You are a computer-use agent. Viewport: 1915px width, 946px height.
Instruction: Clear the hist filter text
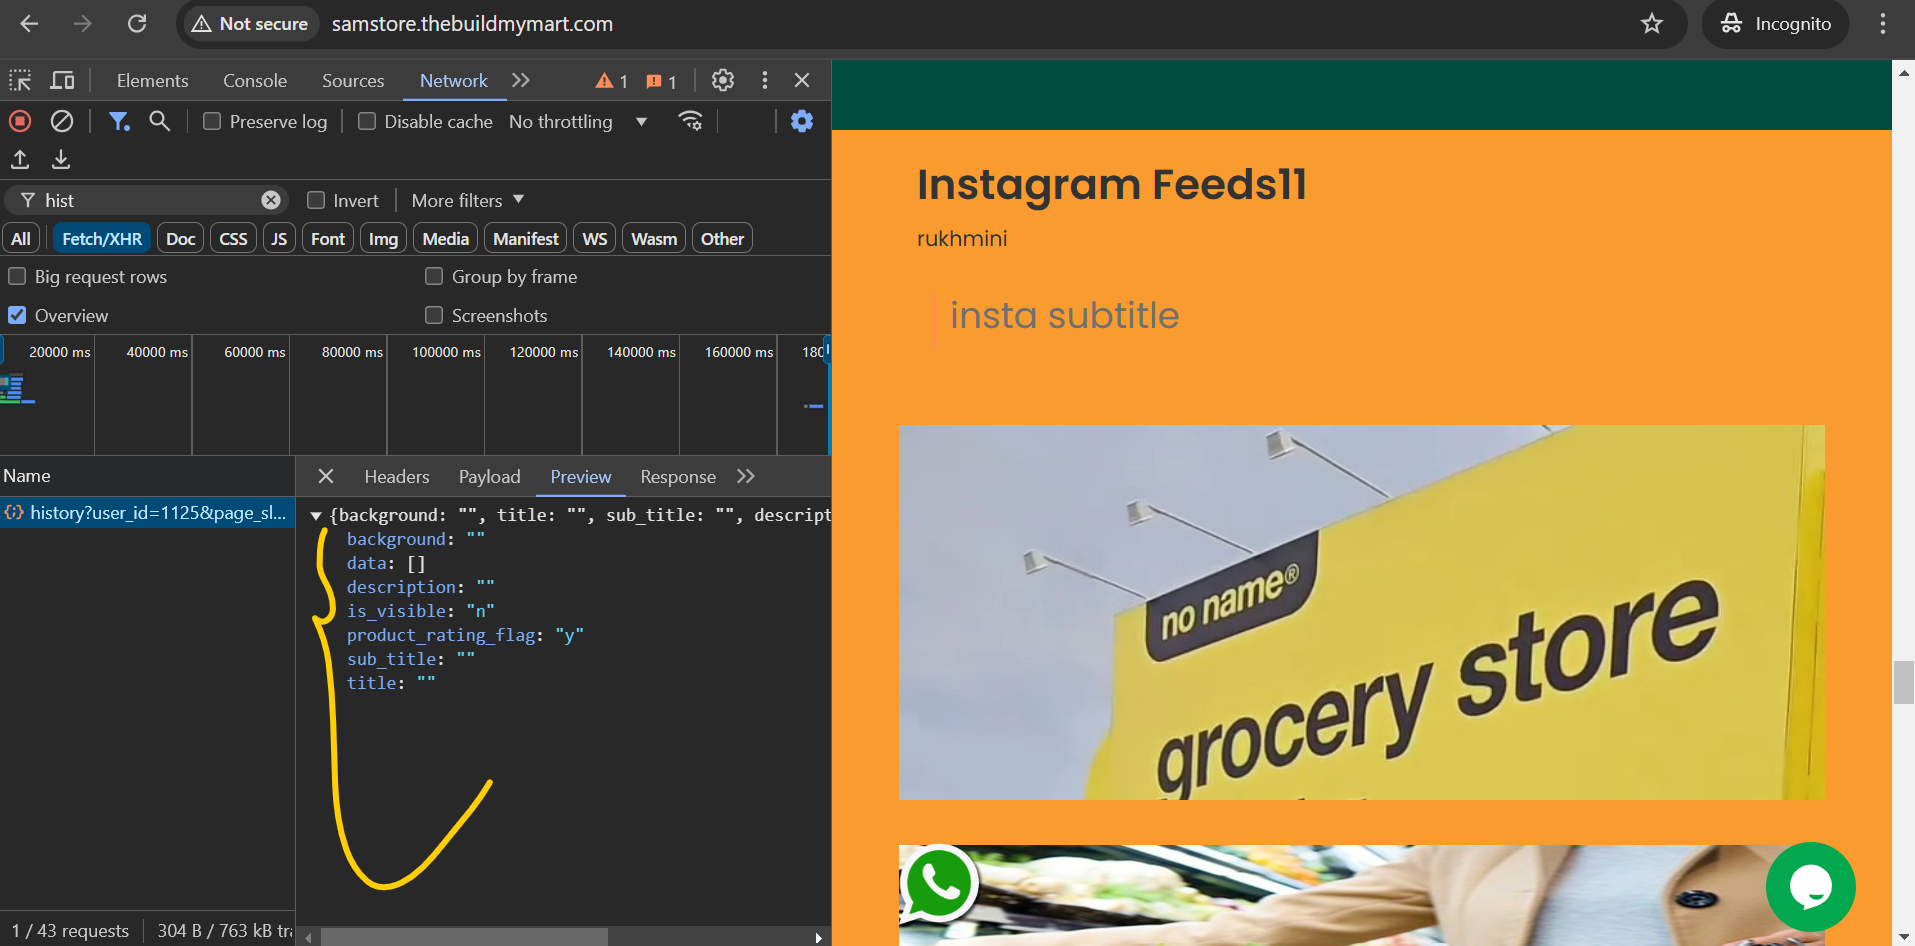pos(271,200)
